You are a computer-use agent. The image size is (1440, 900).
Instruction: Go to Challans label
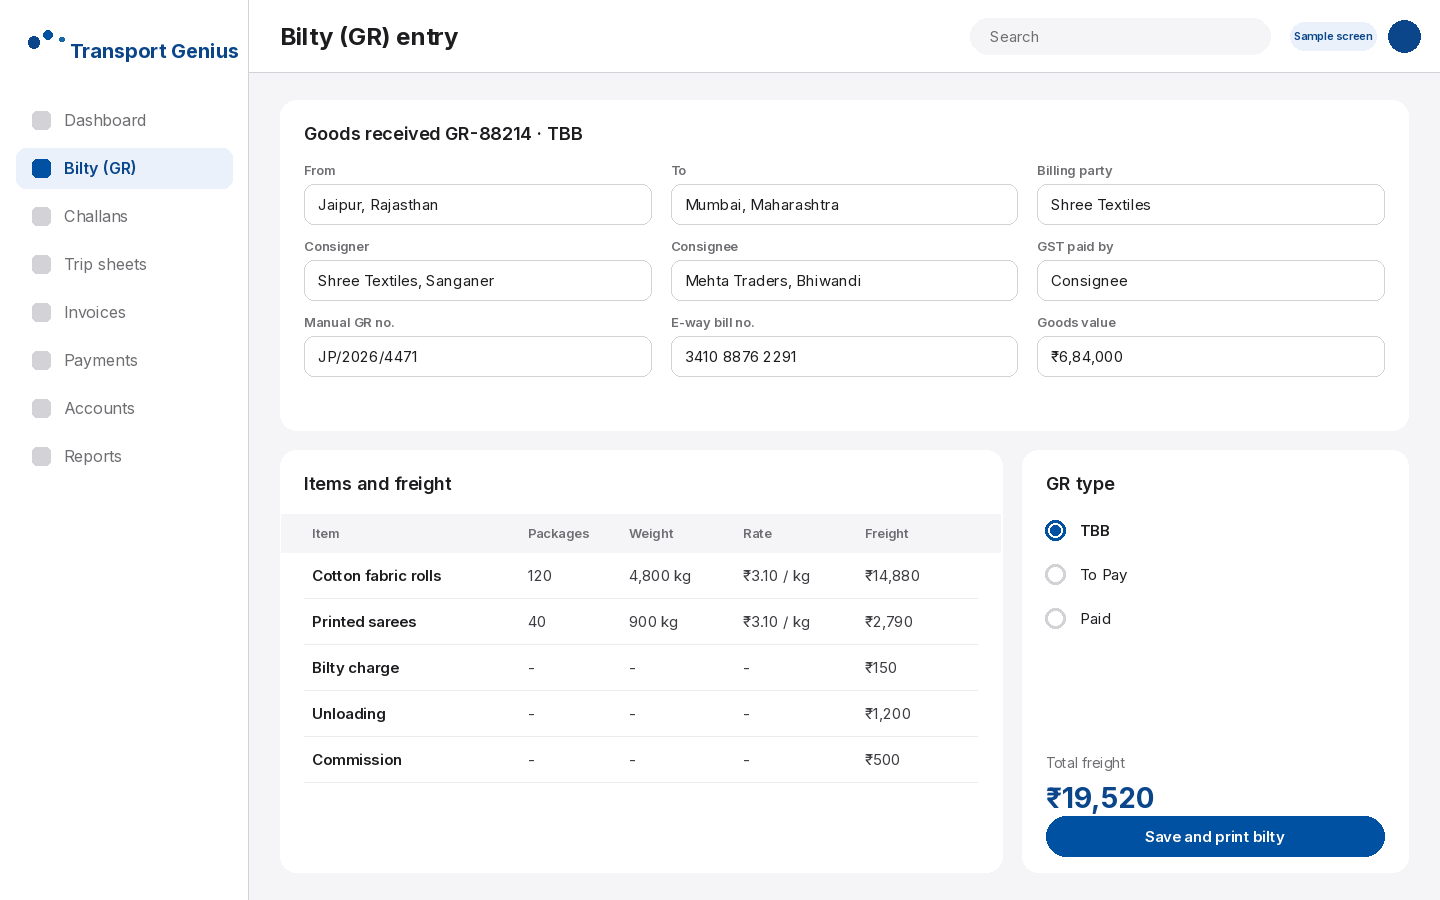96,216
